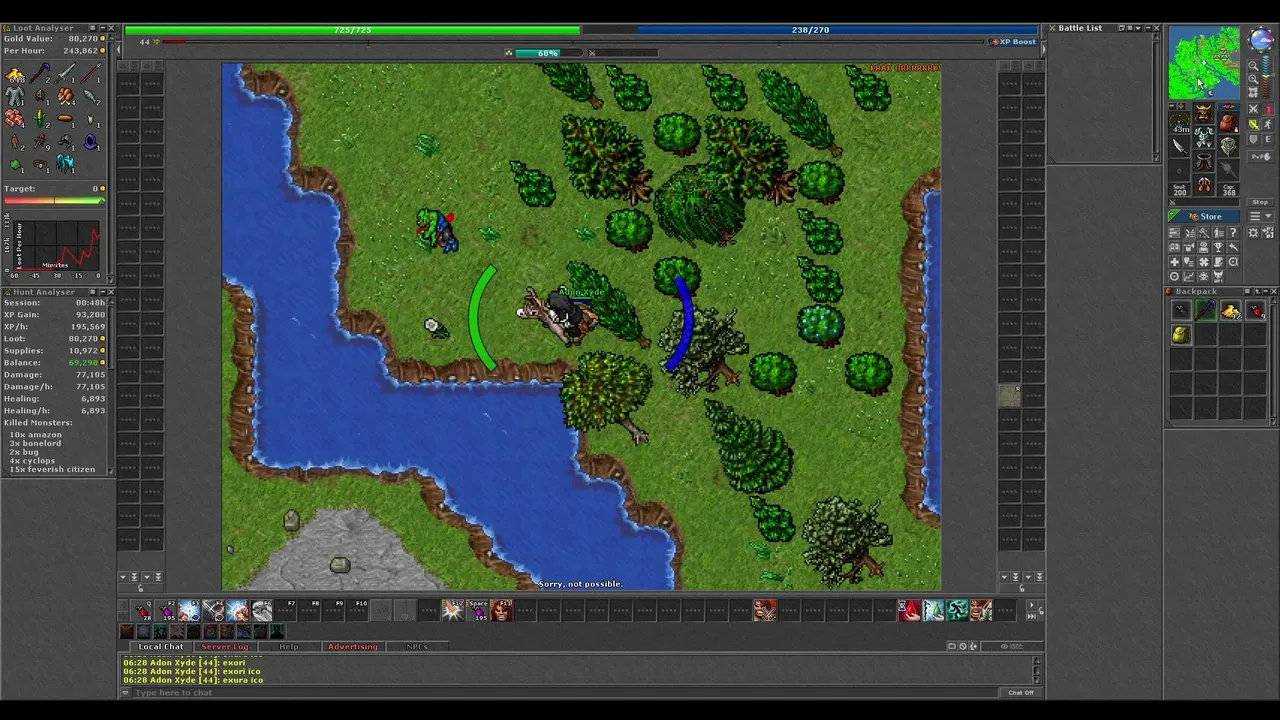1280x720 pixels.
Task: Click the green health bar
Action: pyautogui.click(x=352, y=30)
